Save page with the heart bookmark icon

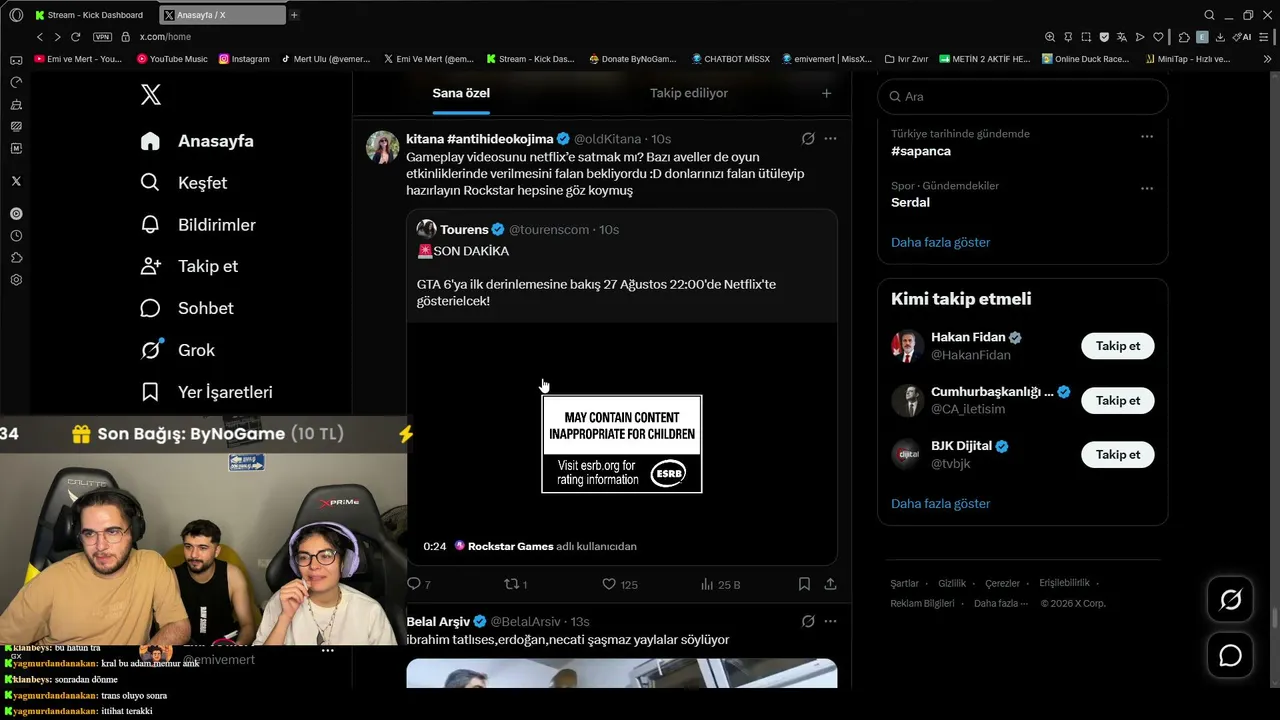1158,37
